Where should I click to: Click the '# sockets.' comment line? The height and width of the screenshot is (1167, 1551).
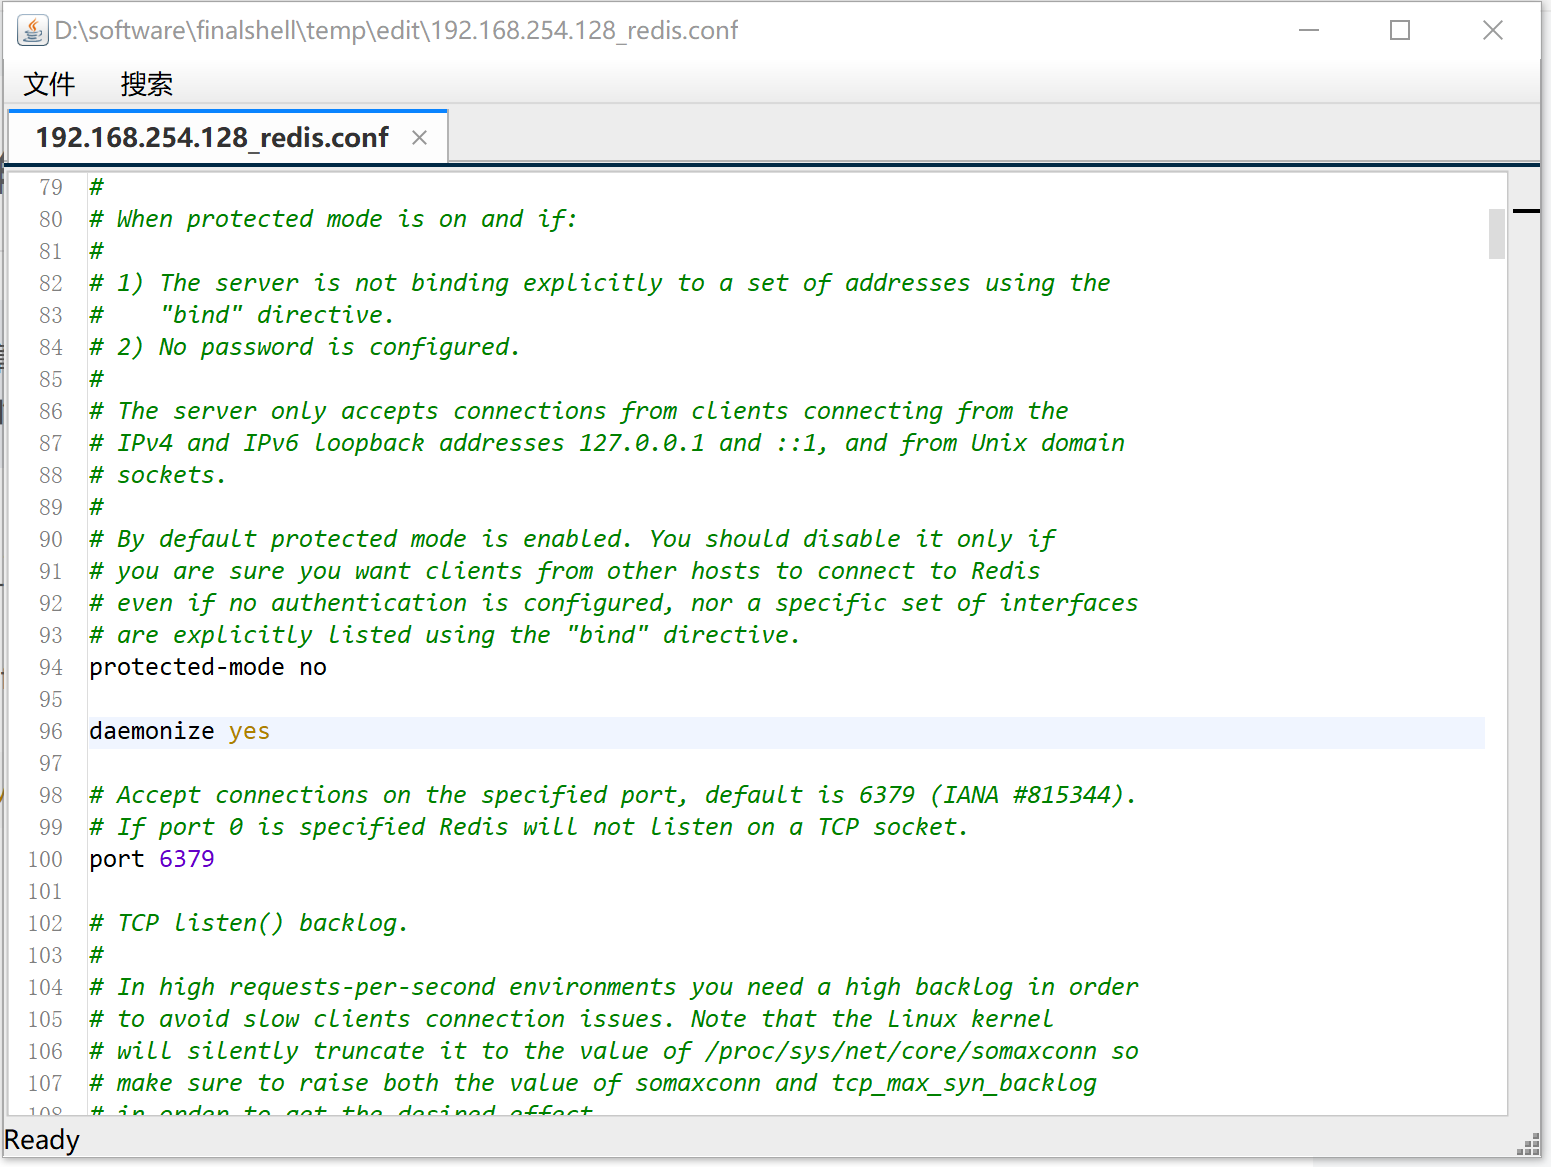pos(158,475)
